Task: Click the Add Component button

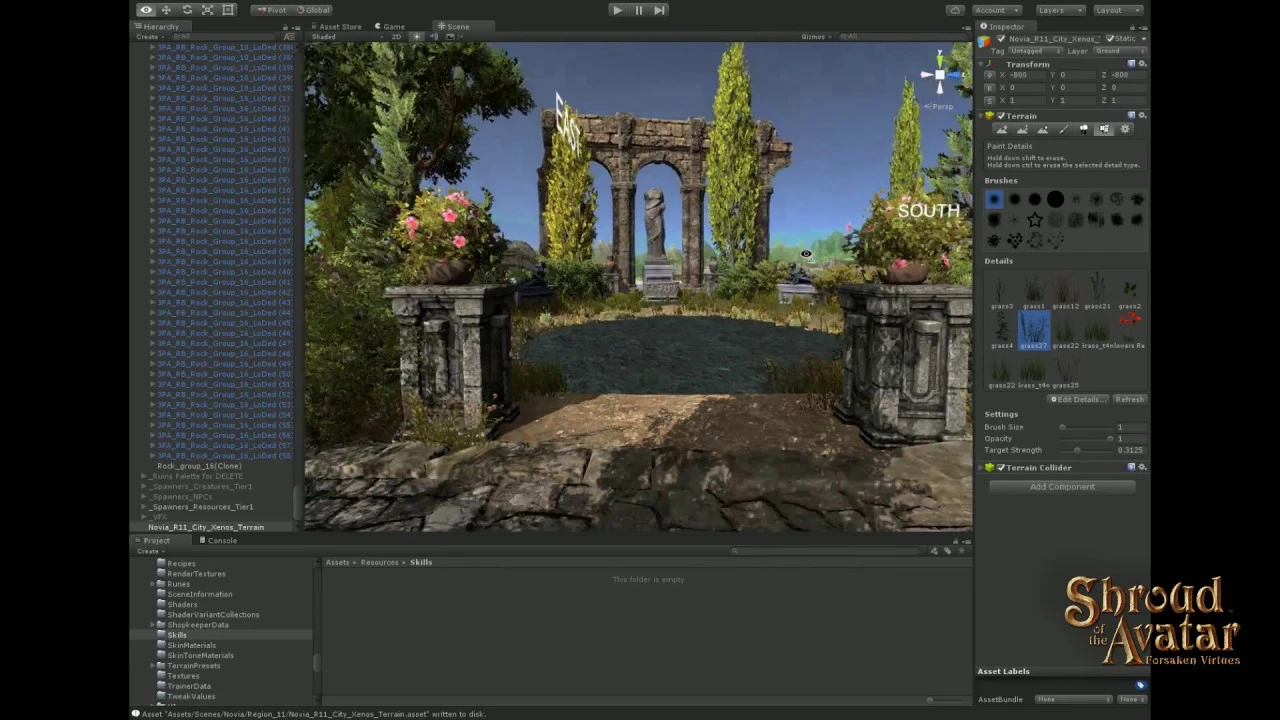Action: 1062,487
